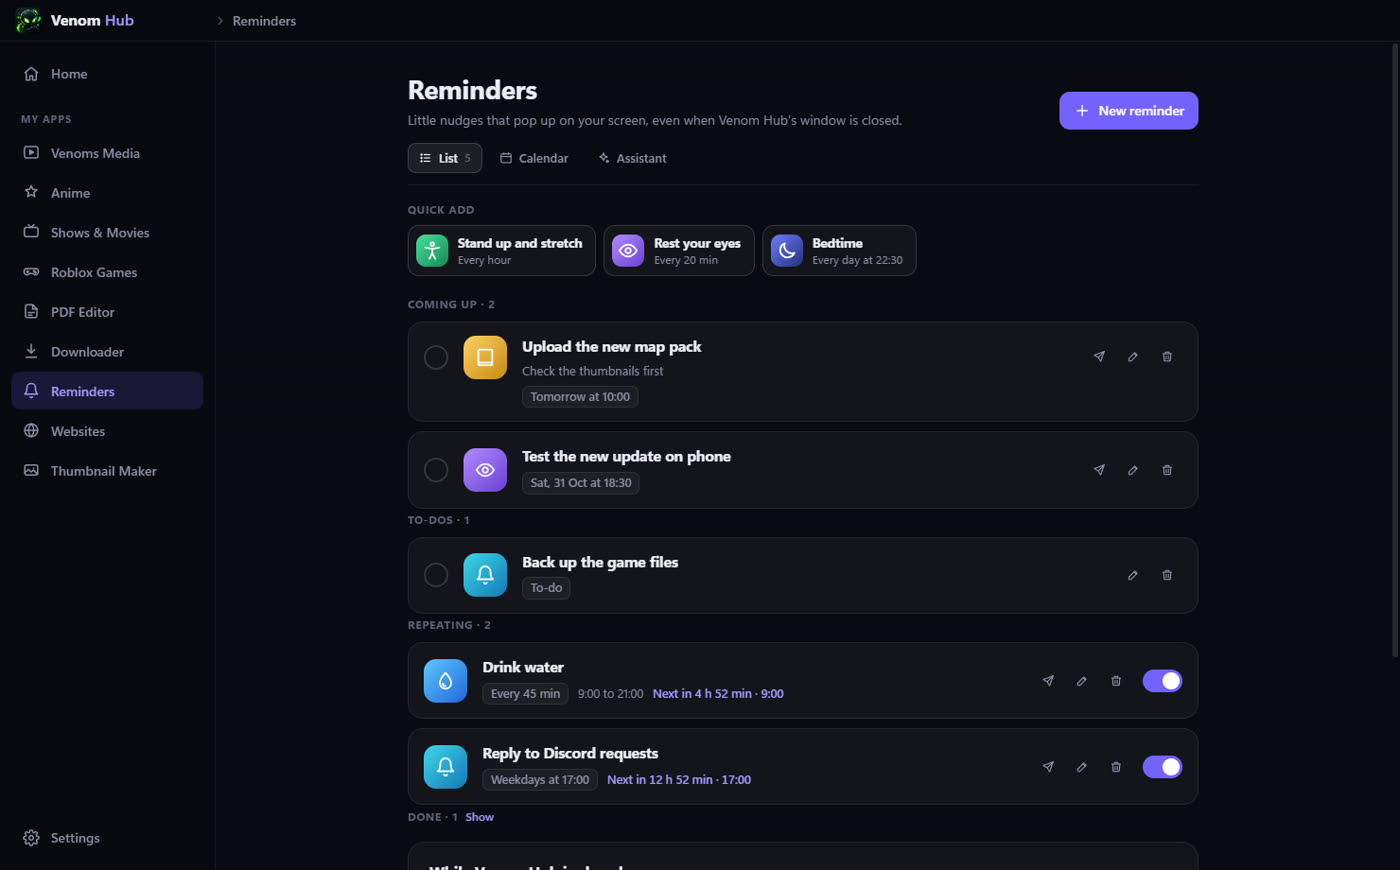
Task: Edit the Back up the game files to-do
Action: tap(1133, 575)
